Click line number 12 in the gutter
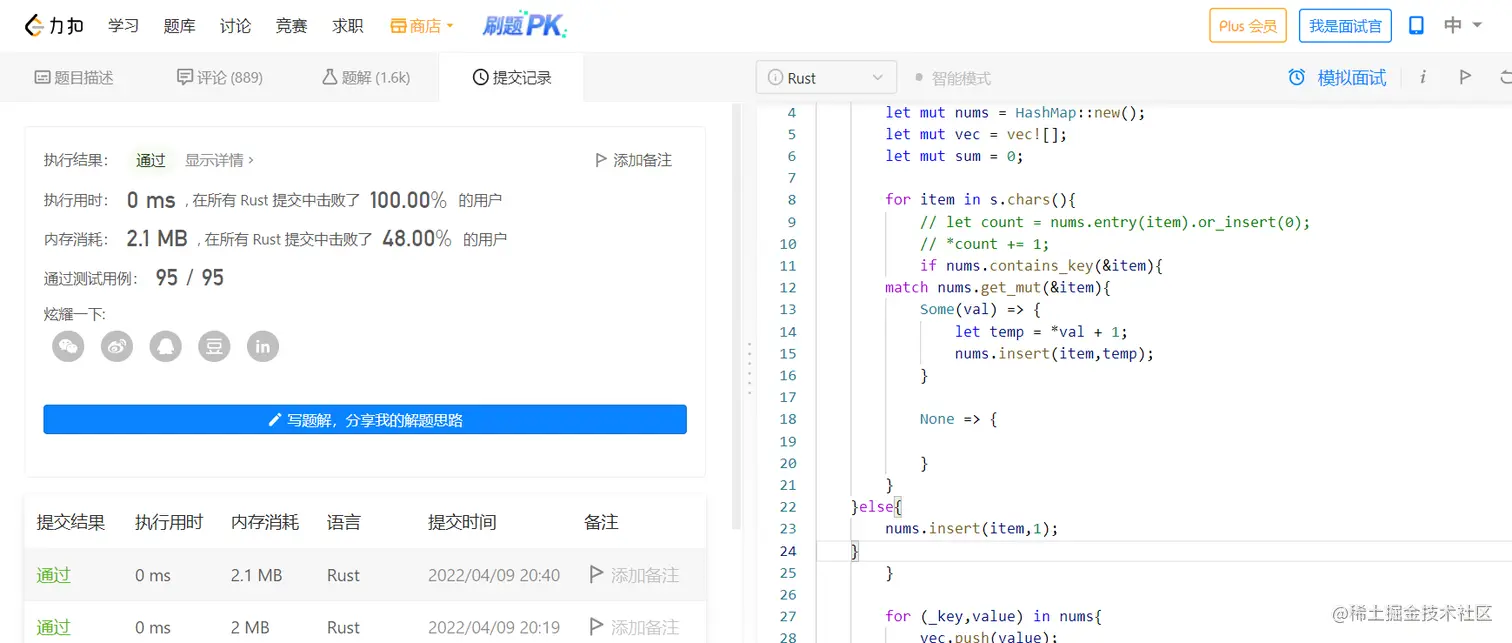The height and width of the screenshot is (643, 1512). click(x=788, y=288)
